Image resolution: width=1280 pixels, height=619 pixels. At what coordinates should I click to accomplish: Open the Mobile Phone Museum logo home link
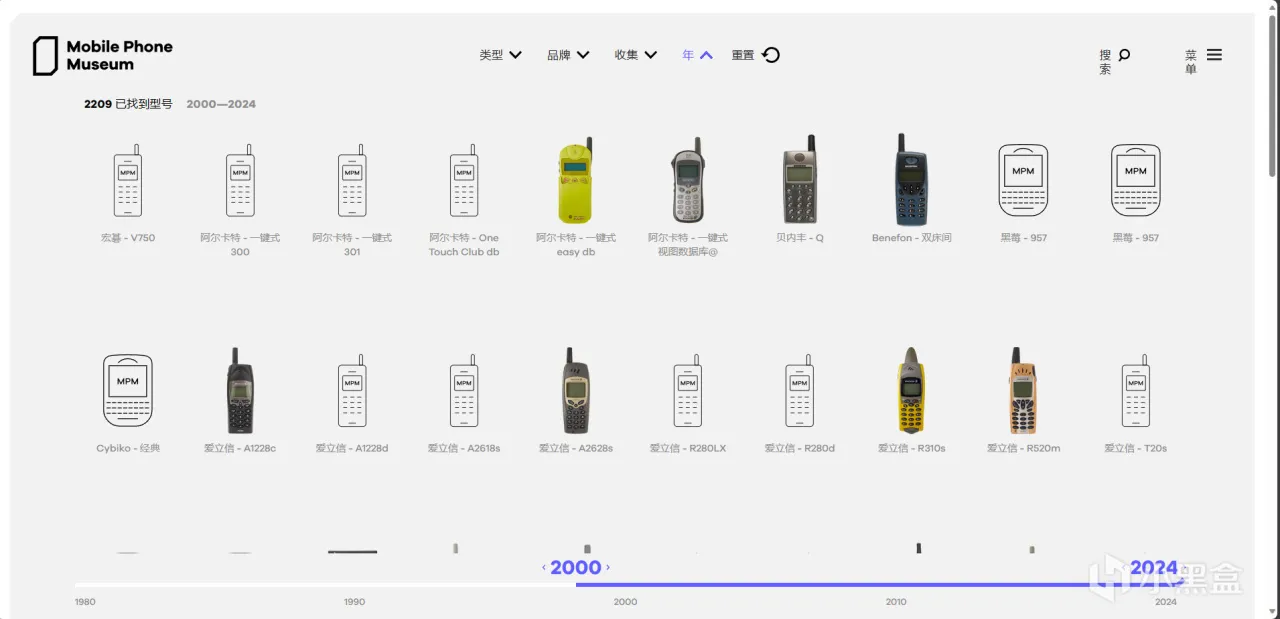(x=103, y=56)
